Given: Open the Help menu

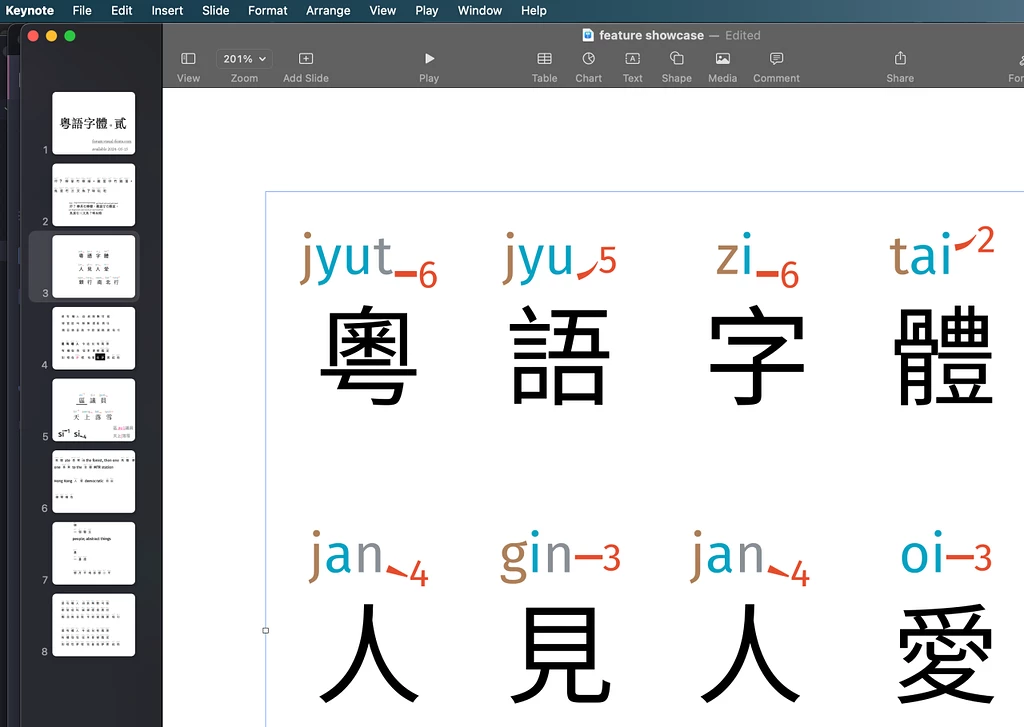Looking at the screenshot, I should pyautogui.click(x=533, y=10).
